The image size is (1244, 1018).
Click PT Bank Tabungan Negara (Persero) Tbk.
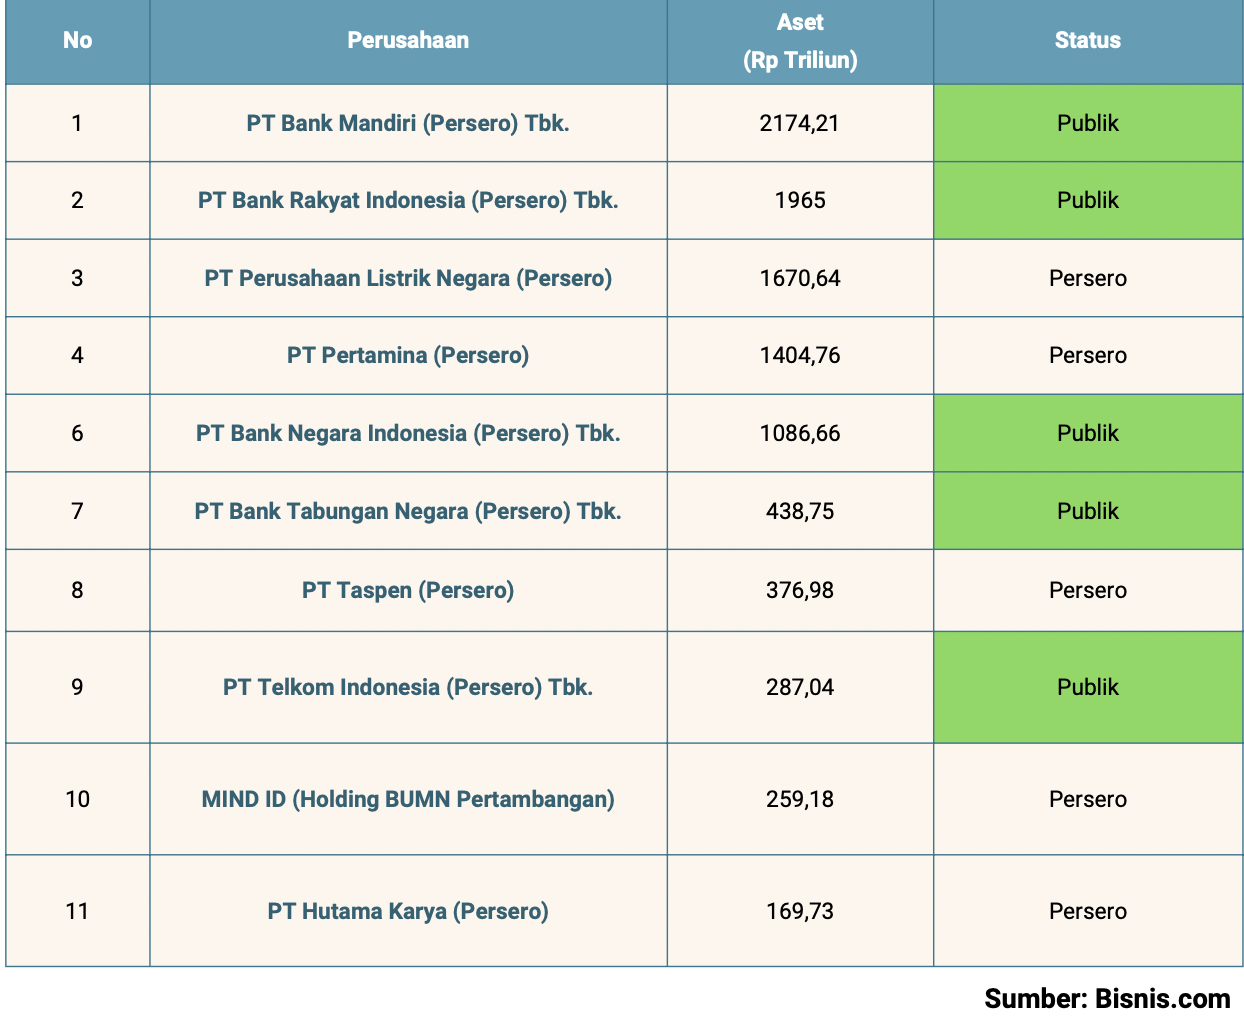(x=408, y=511)
